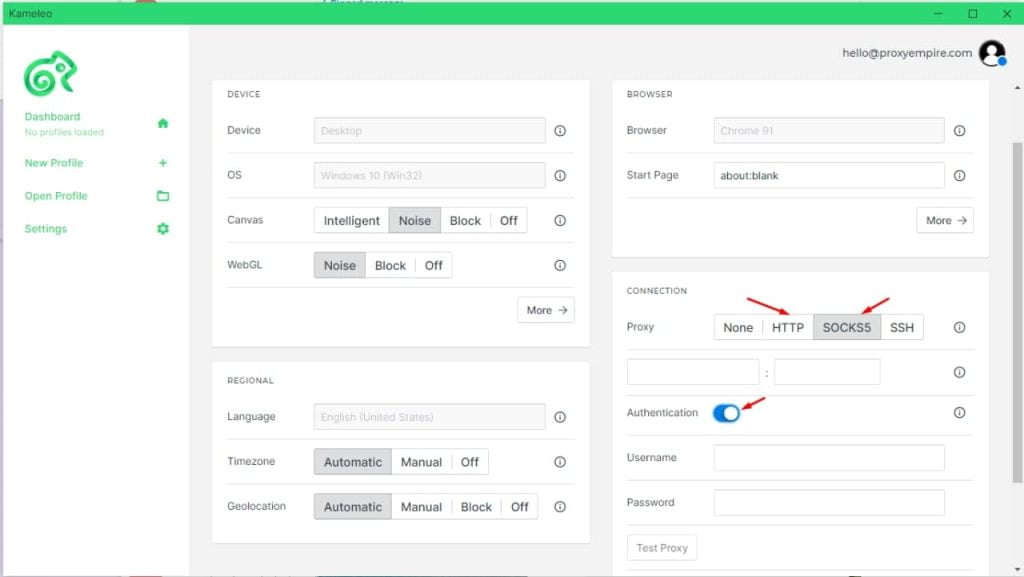Screen dimensions: 1024x577
Task: Open the OS dropdown showing Windows 10
Action: 429,176
